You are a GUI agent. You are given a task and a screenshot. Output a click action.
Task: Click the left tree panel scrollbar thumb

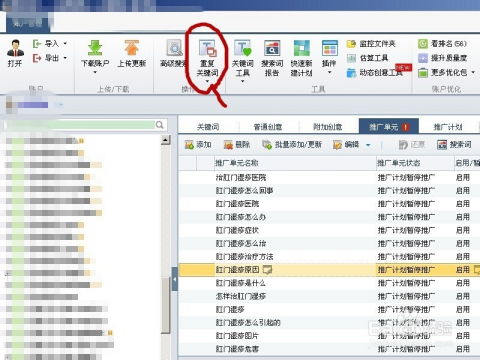point(166,305)
